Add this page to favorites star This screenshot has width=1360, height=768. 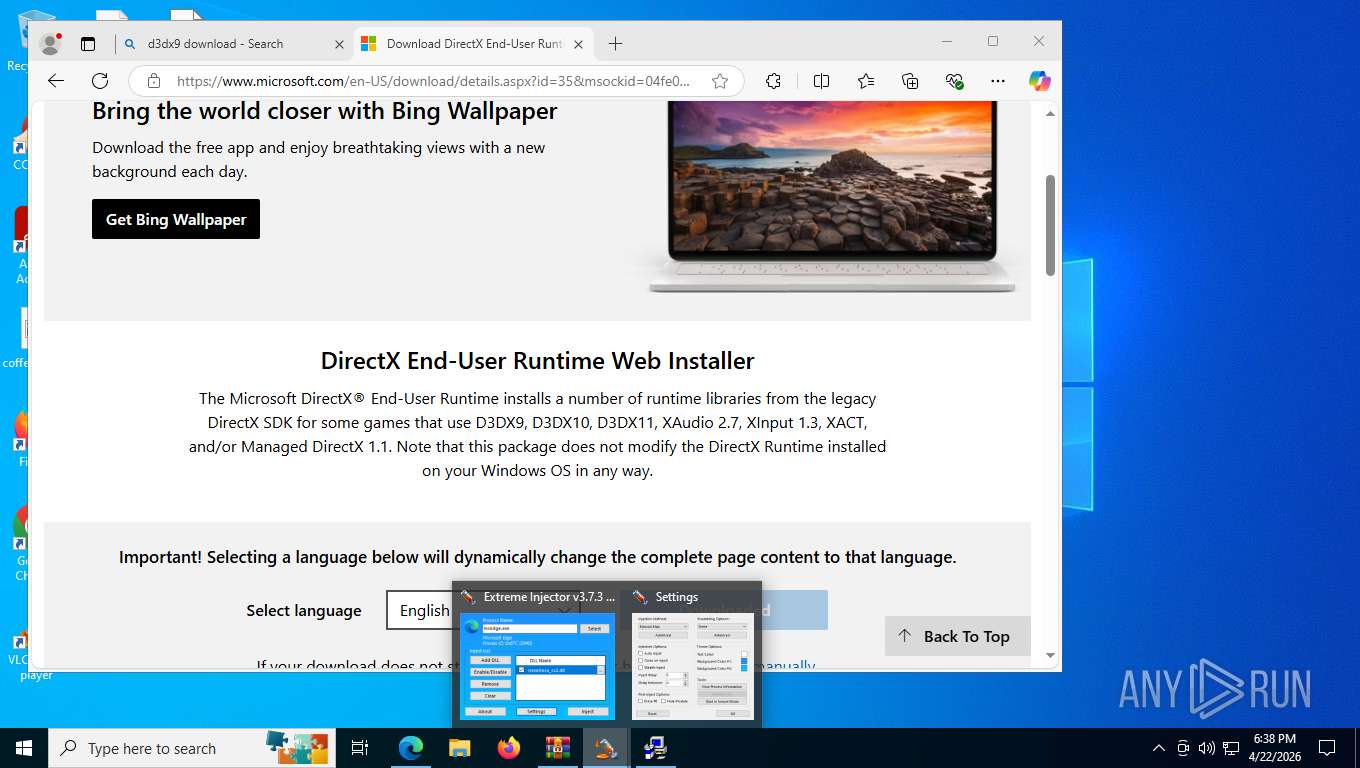pyautogui.click(x=720, y=81)
